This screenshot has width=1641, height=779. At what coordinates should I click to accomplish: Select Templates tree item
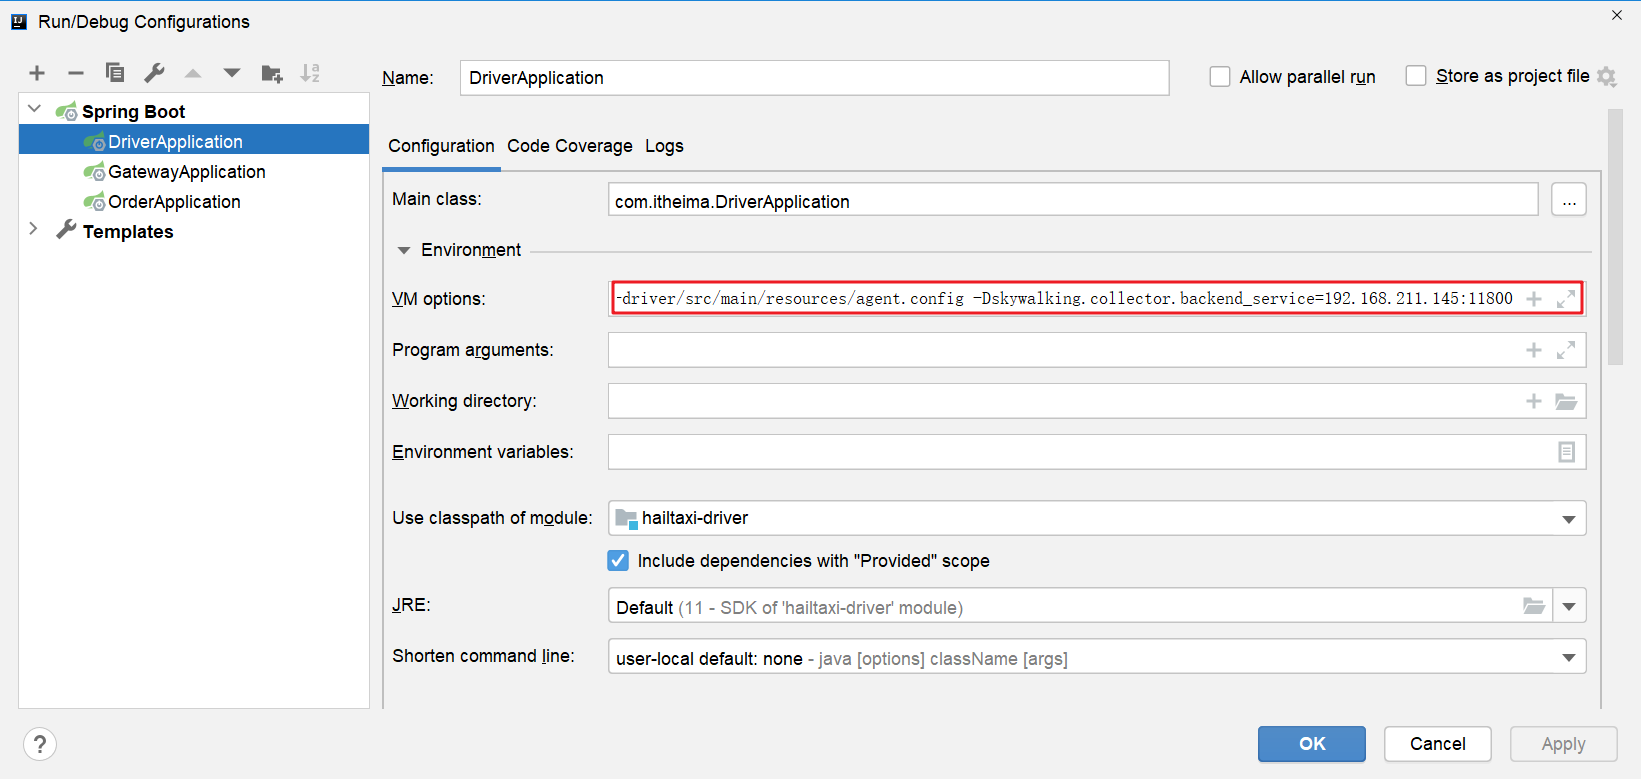128,232
